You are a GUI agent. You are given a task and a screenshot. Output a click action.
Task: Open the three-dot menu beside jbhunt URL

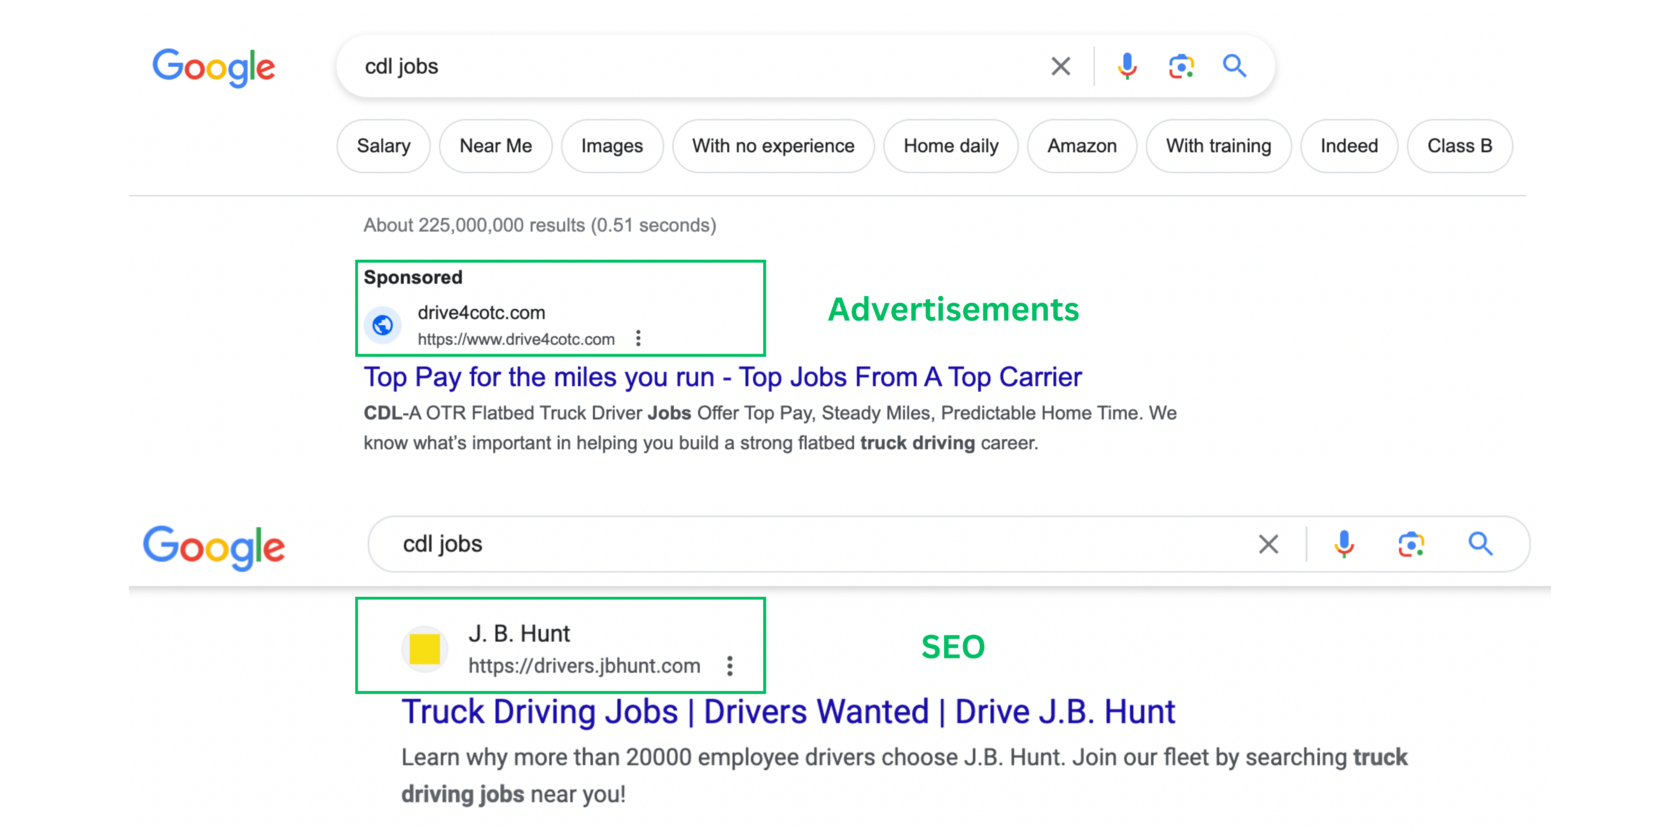click(730, 666)
